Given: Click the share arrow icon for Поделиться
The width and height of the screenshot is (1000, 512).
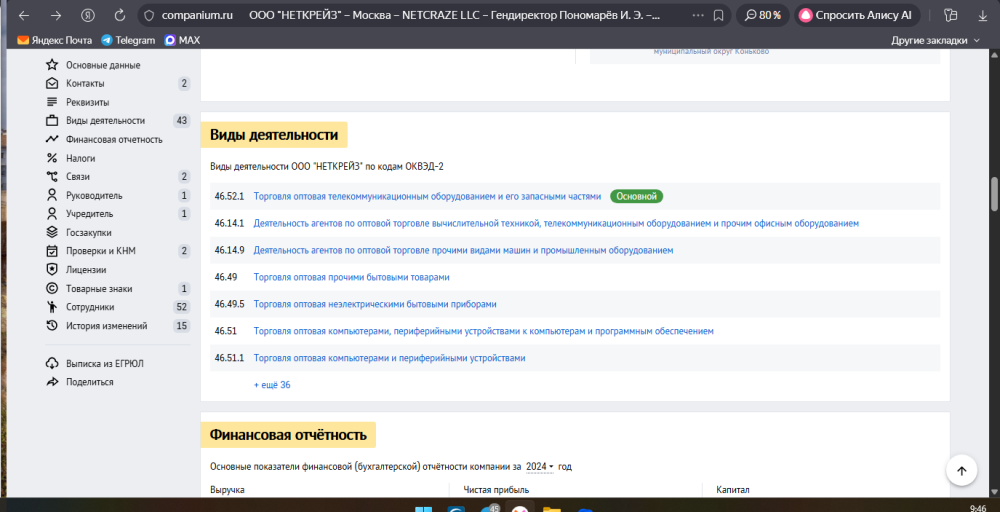Looking at the screenshot, I should (x=52, y=382).
